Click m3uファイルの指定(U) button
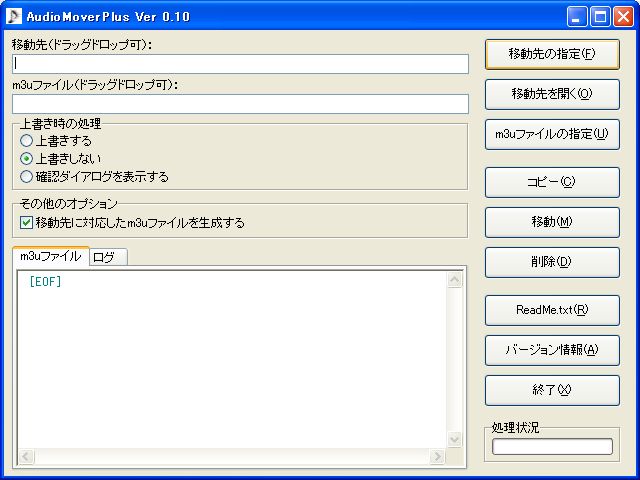Screen dimensions: 640x480 pos(552,134)
